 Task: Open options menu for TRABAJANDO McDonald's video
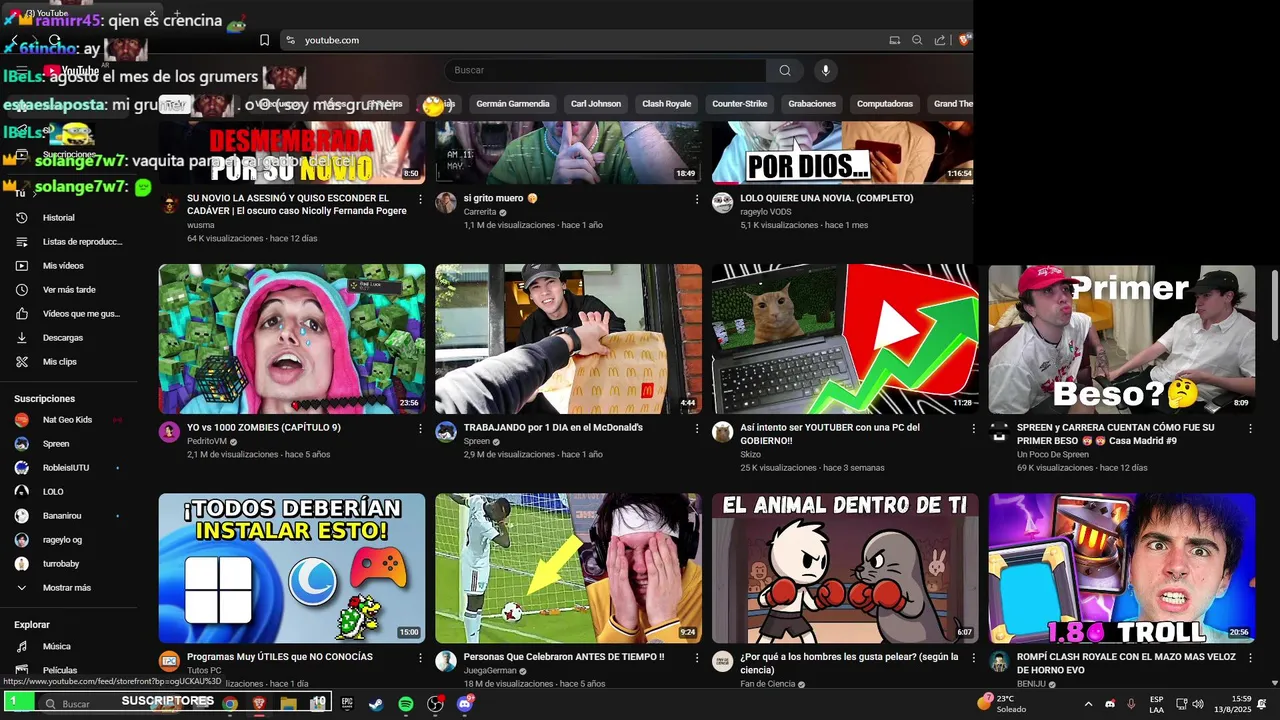[x=697, y=428]
